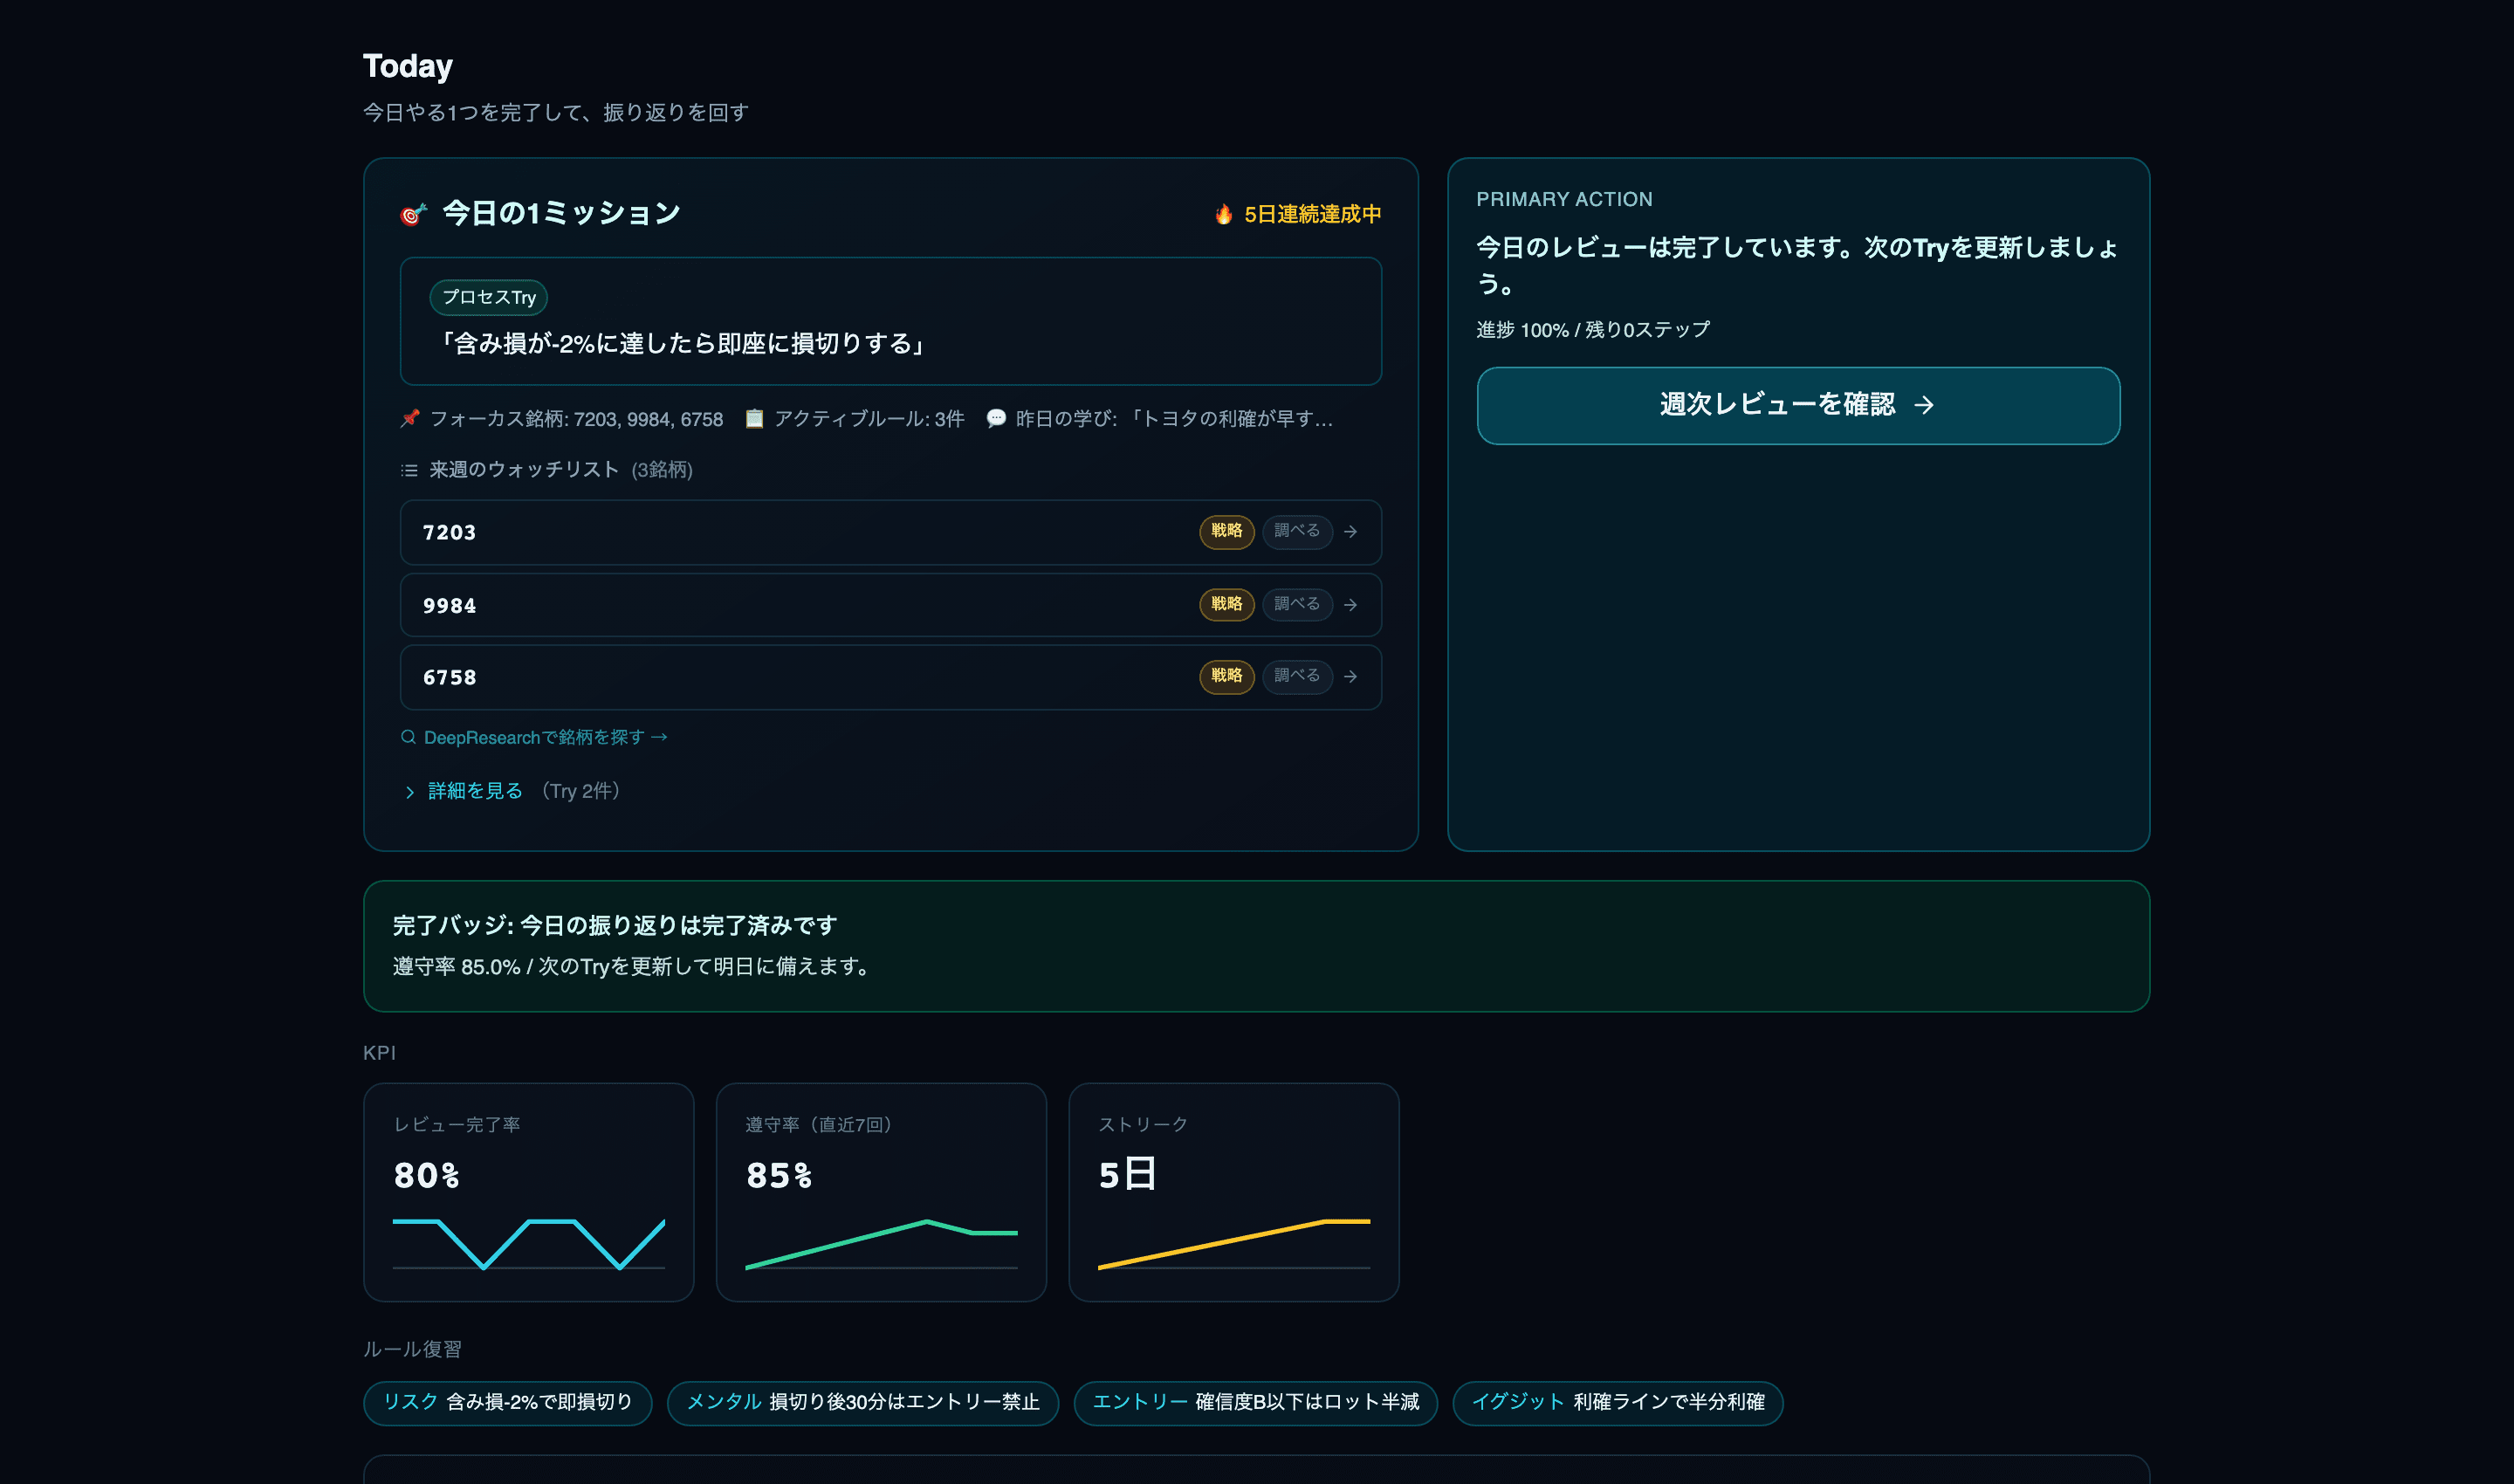Click the pin icon before フォーカス銘柄

click(410, 418)
